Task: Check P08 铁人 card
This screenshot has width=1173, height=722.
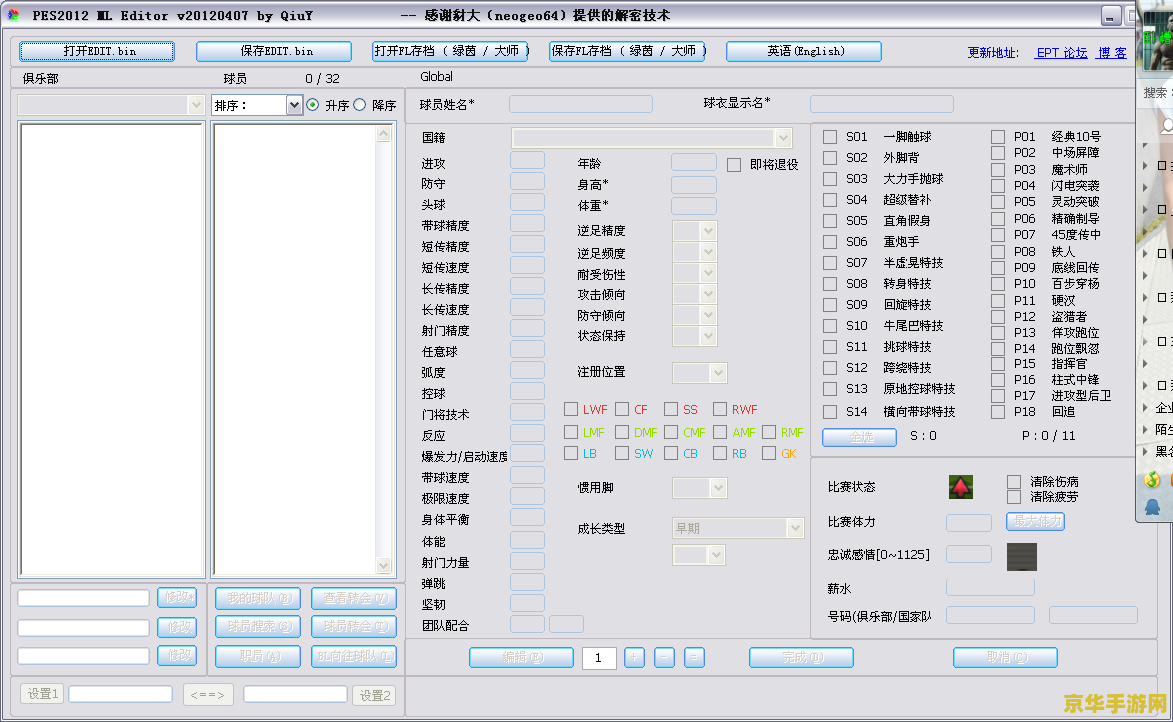Action: pyautogui.click(x=998, y=251)
